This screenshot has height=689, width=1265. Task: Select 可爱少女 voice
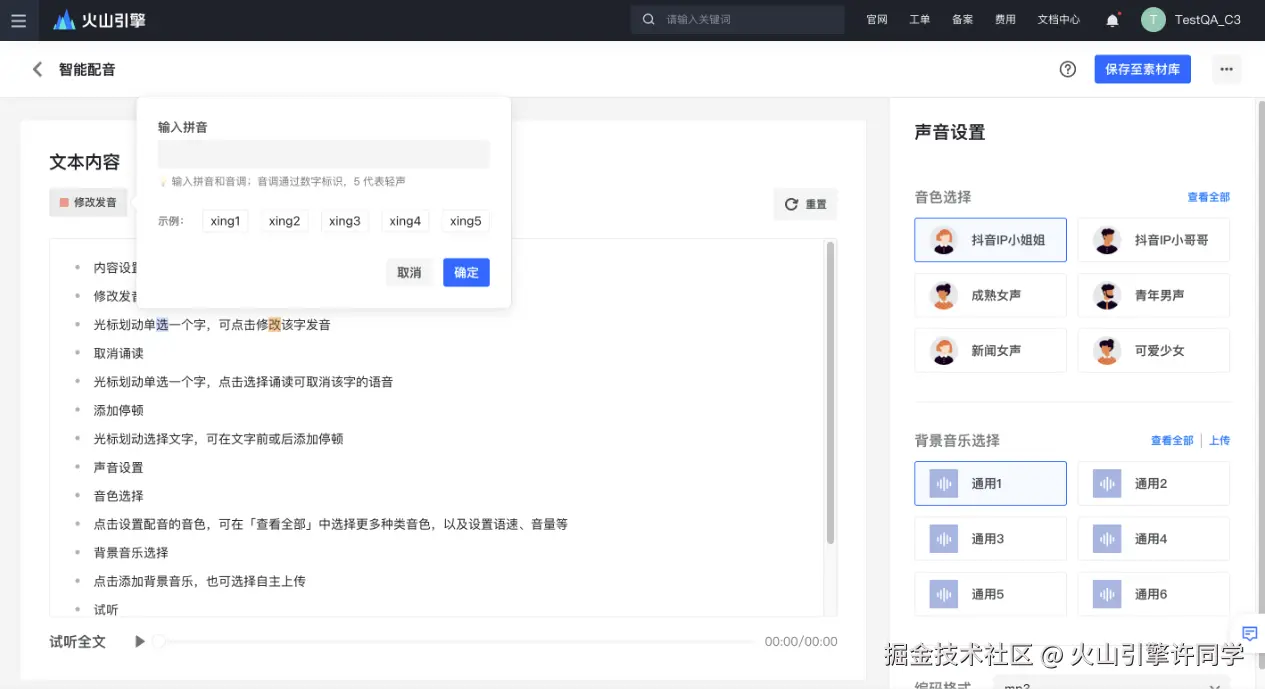pos(1153,350)
